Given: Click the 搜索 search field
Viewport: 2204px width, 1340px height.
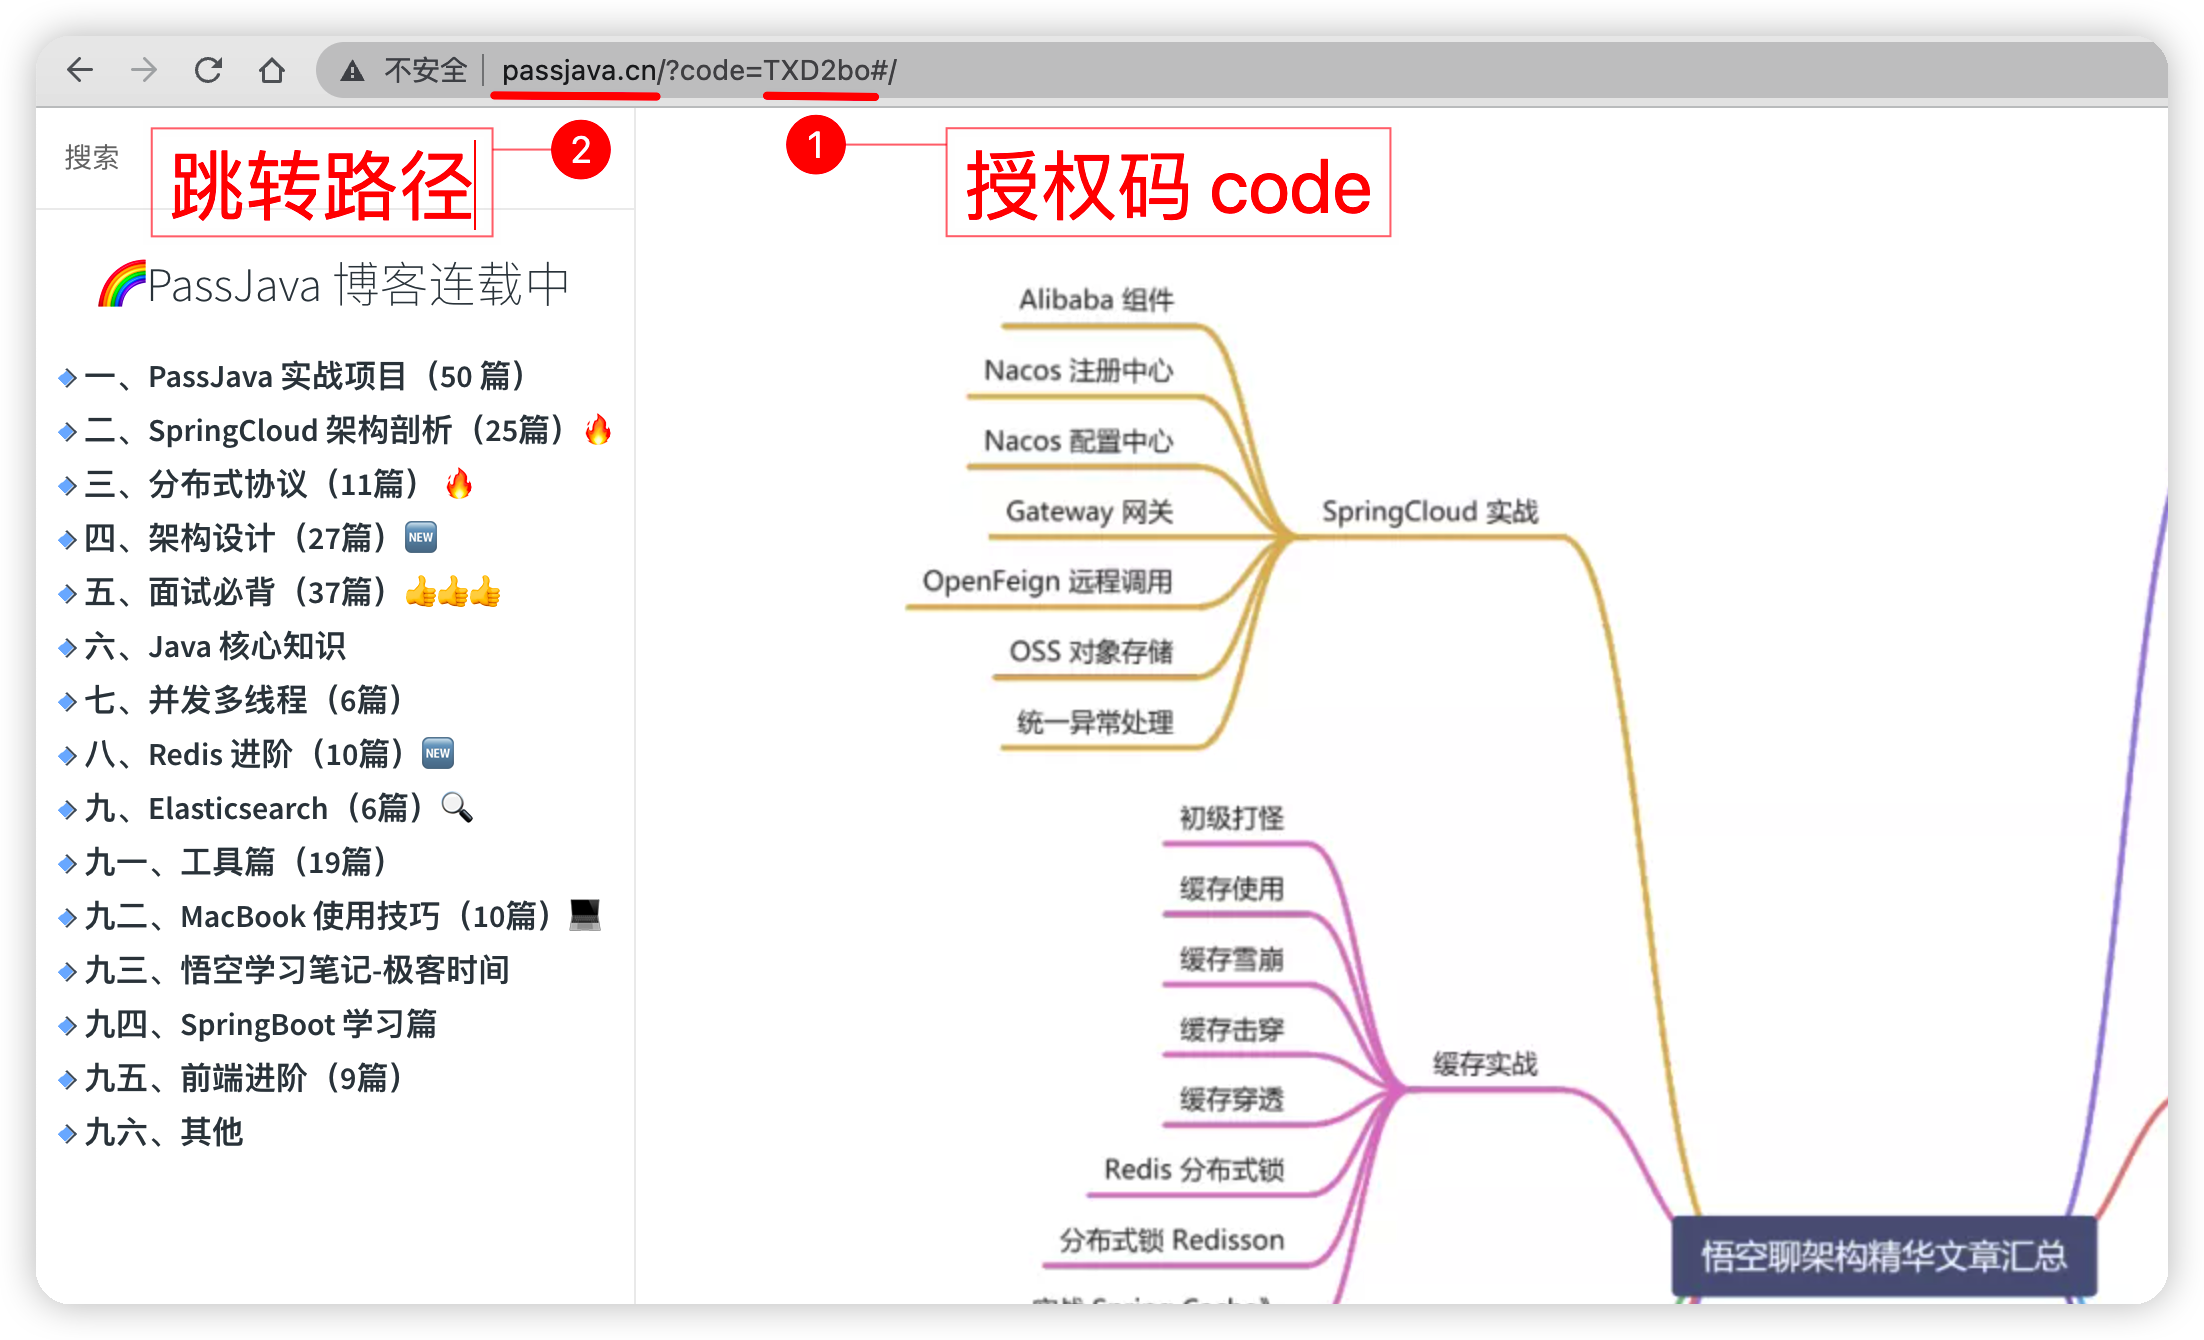Looking at the screenshot, I should click(92, 158).
